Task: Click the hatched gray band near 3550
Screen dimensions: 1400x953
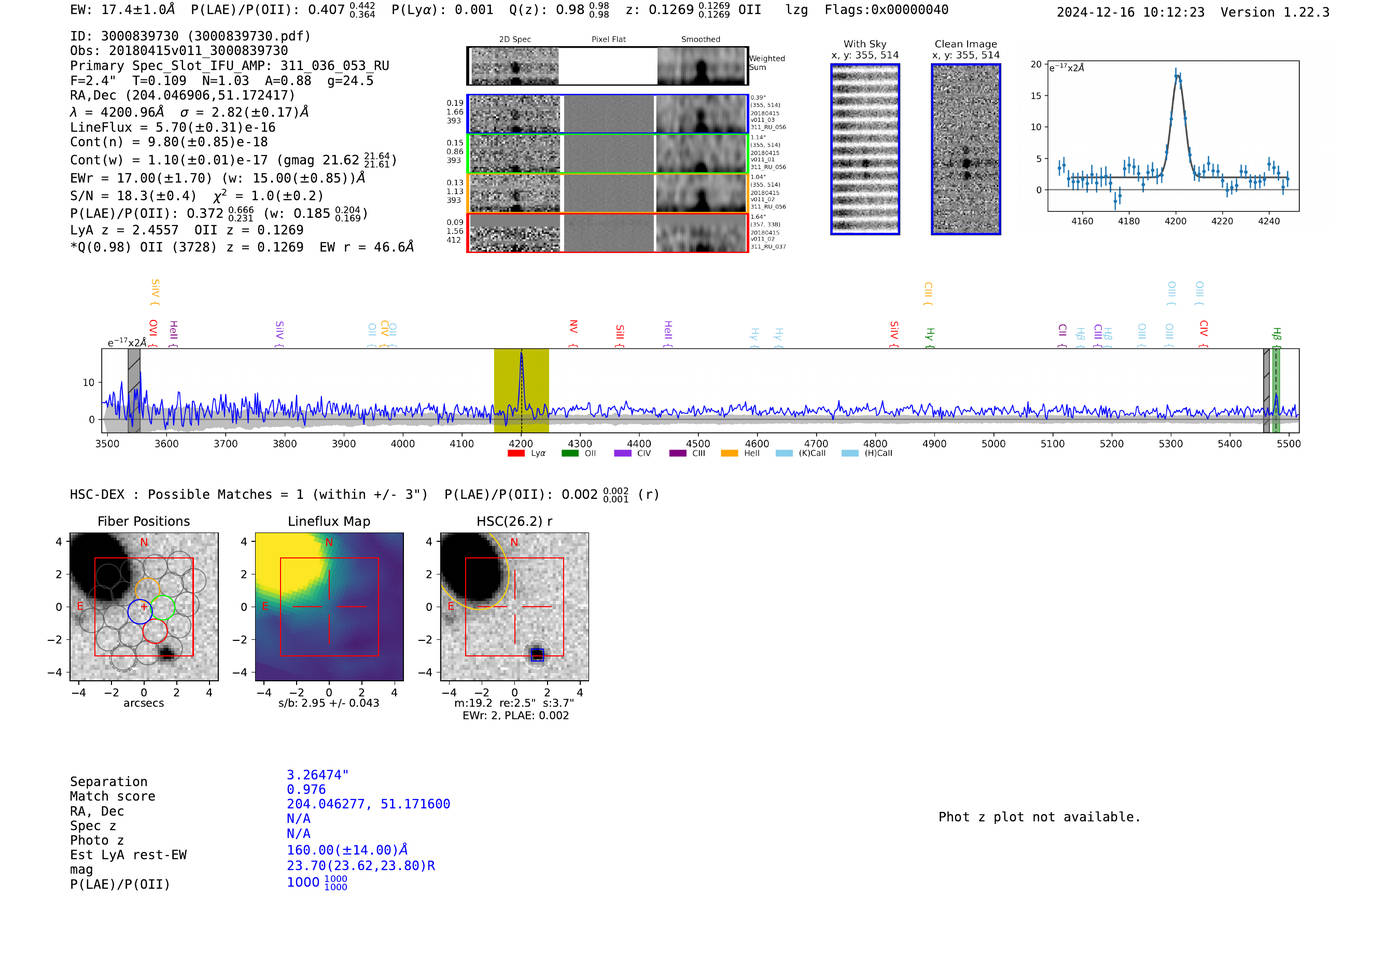Action: [x=134, y=390]
